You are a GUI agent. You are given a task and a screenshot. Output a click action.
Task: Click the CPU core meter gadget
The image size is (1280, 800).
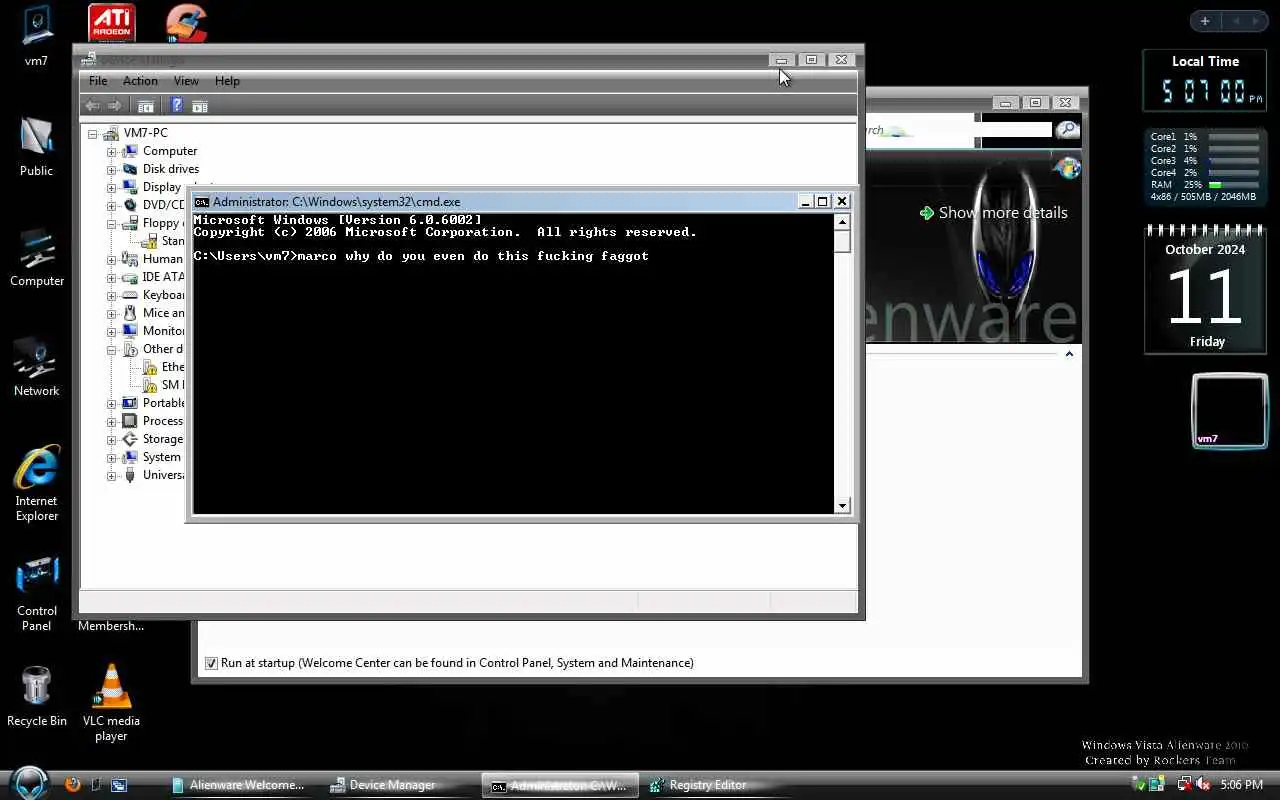tap(1205, 167)
